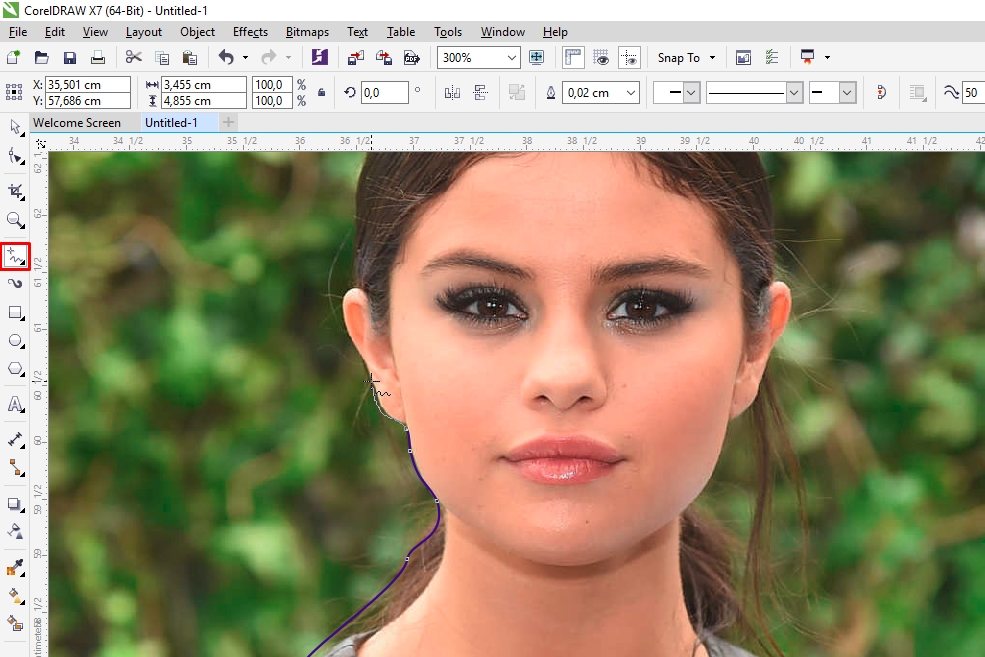985x657 pixels.
Task: Select the Zoom tool
Action: 14,221
